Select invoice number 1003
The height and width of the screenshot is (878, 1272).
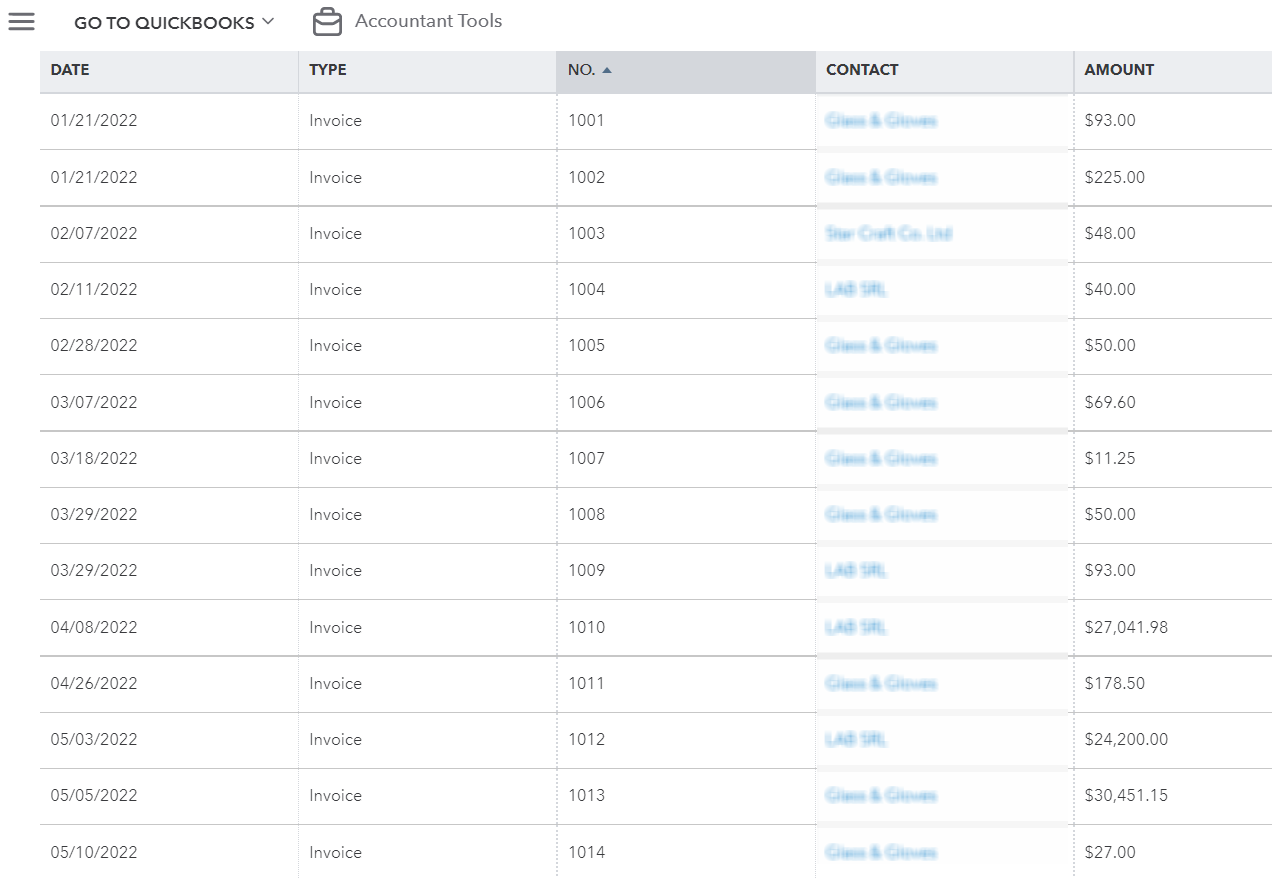tap(586, 233)
